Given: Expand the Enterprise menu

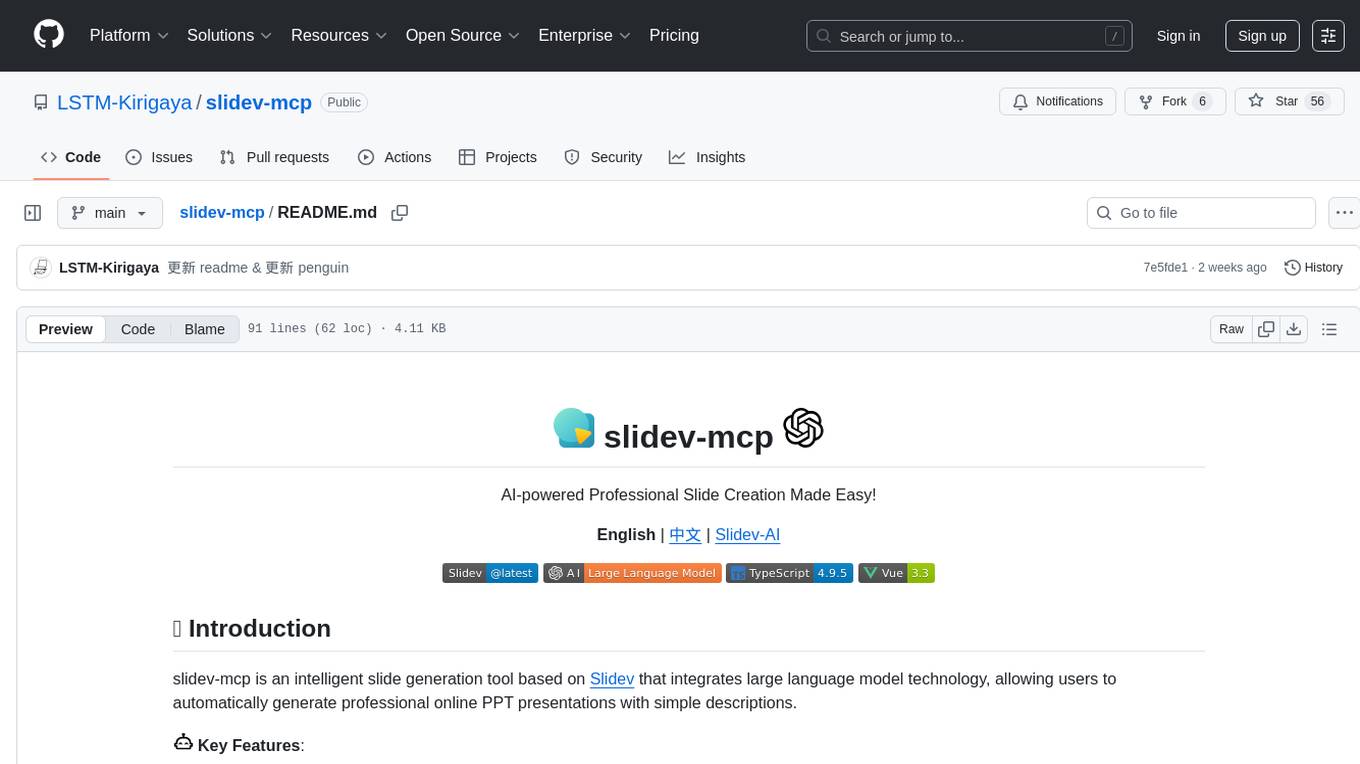Looking at the screenshot, I should 585,35.
